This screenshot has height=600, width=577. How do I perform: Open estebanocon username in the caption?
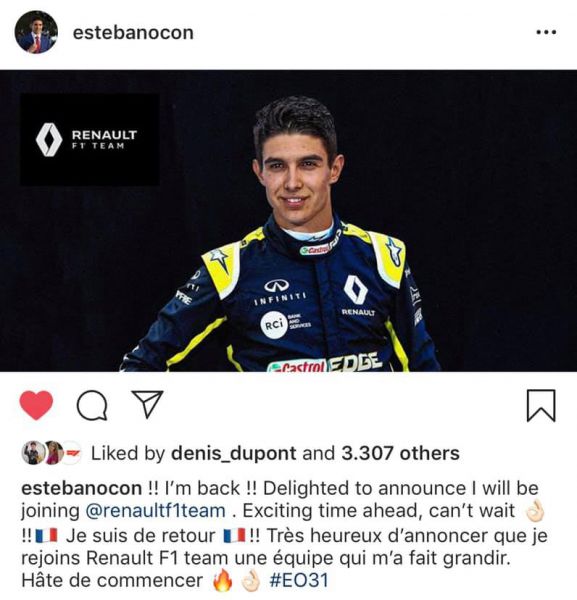pos(81,488)
